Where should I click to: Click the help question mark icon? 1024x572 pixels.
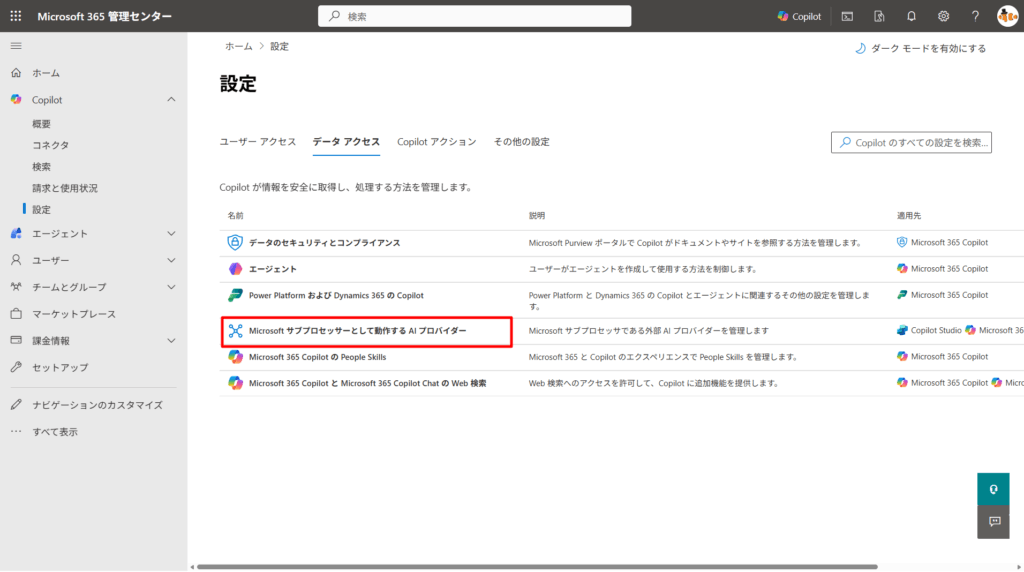click(x=975, y=16)
